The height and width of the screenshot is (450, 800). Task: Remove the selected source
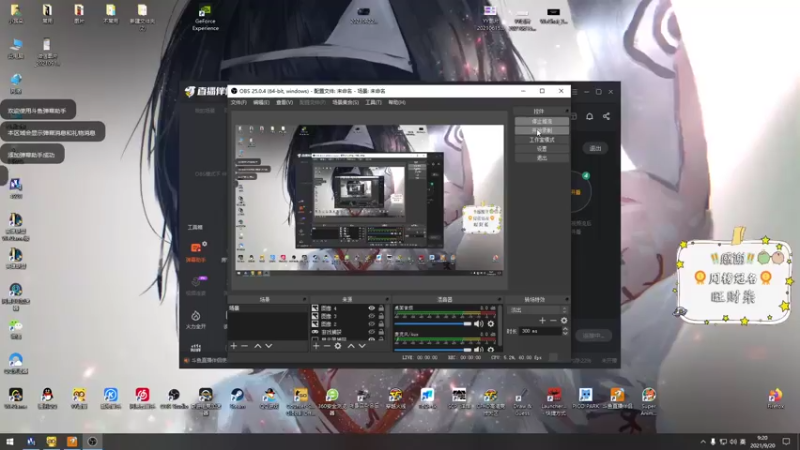pos(327,346)
